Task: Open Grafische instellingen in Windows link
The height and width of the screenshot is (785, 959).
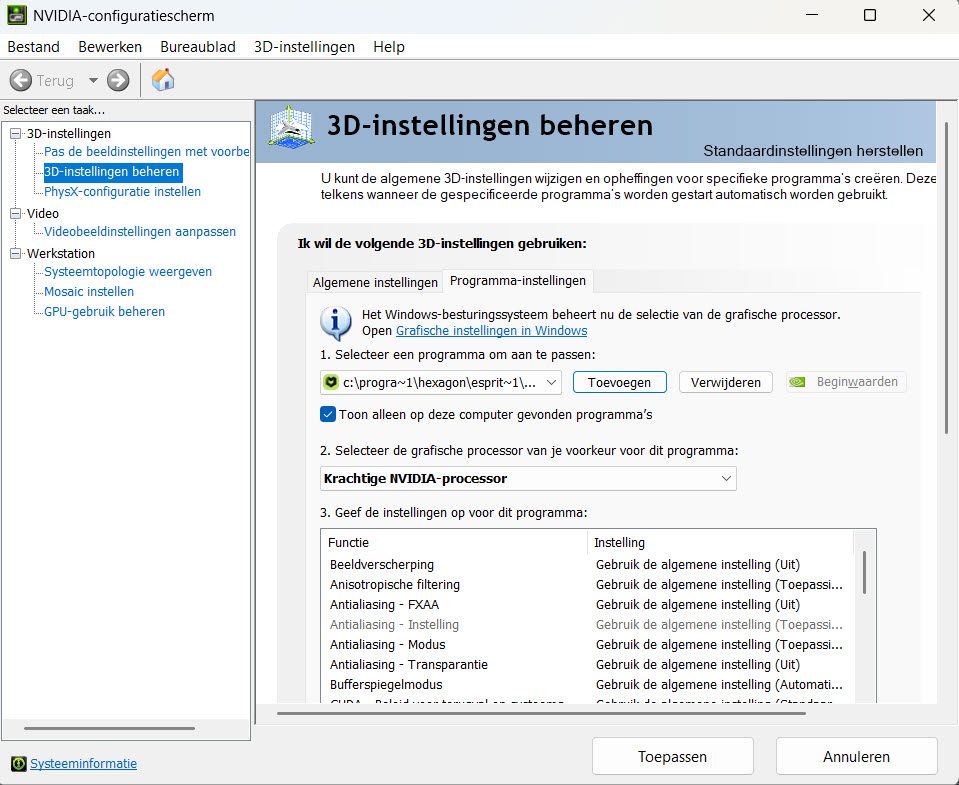Action: 491,331
